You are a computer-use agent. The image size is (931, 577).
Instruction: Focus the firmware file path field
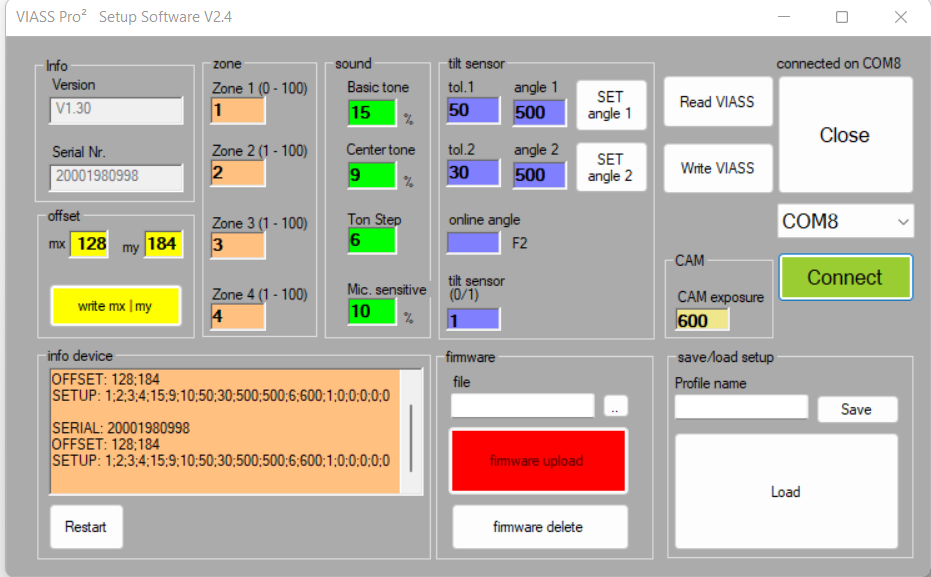coord(522,406)
